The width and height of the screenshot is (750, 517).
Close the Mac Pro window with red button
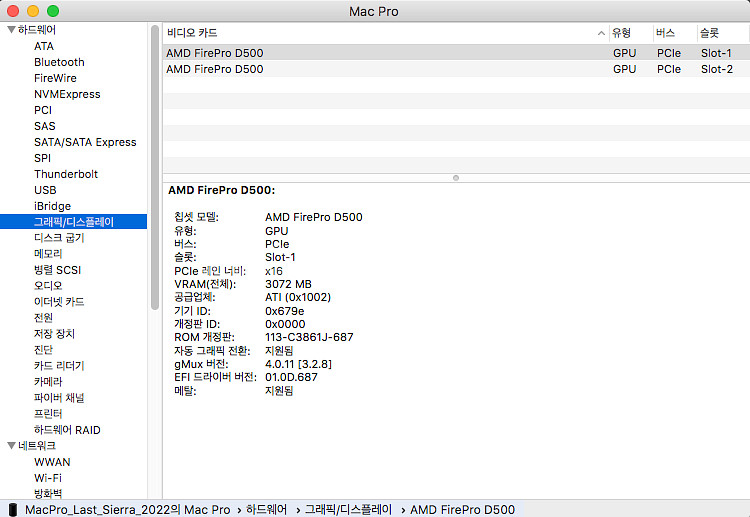[x=13, y=11]
